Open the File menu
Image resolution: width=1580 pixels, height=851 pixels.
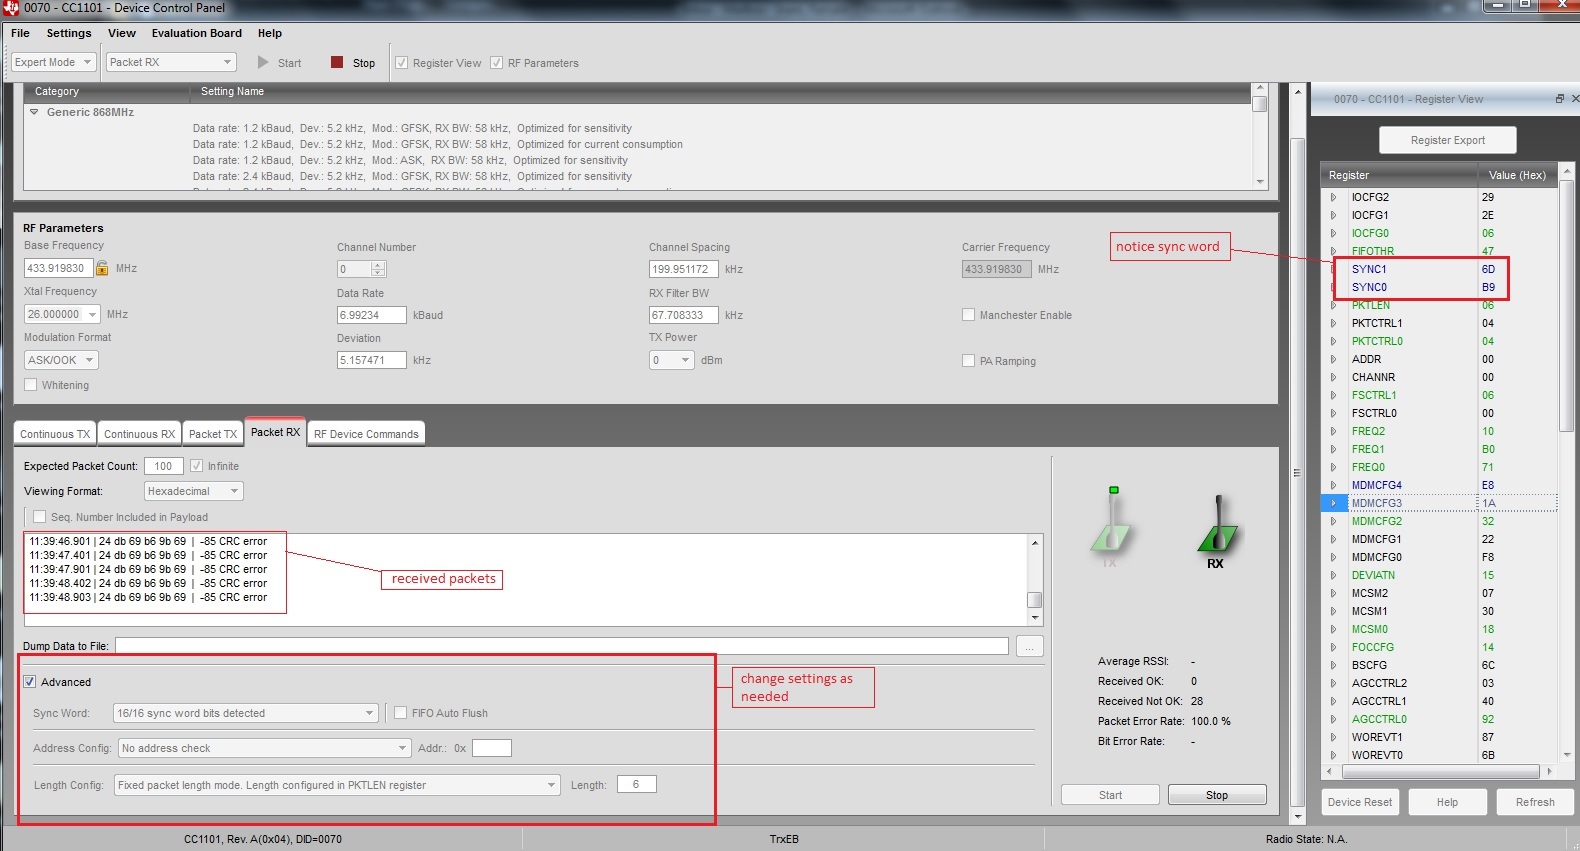coord(20,33)
